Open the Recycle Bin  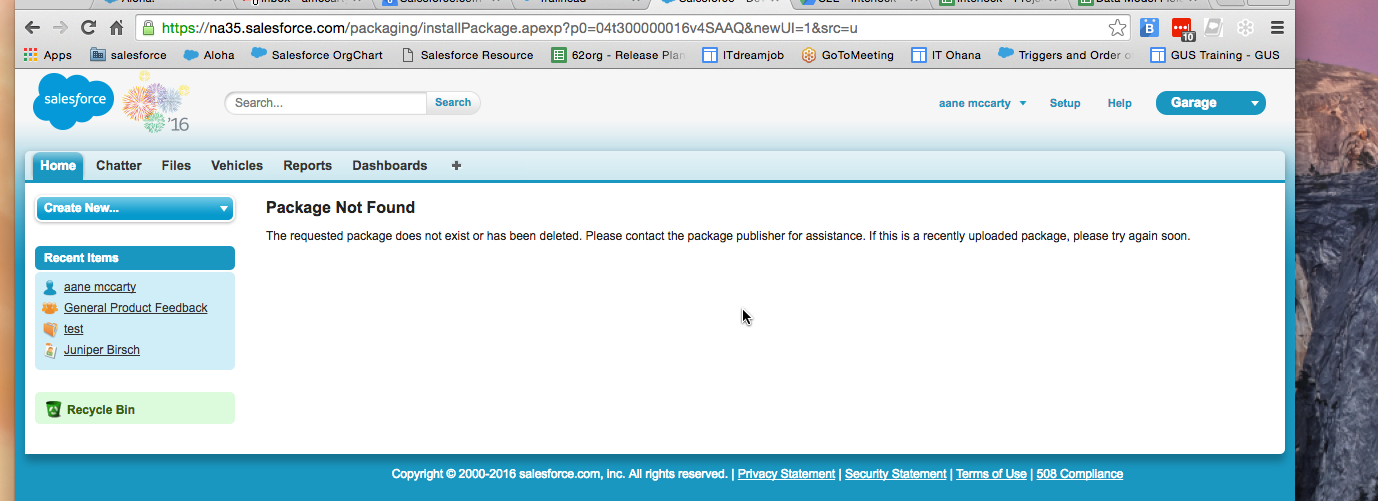[x=101, y=410]
